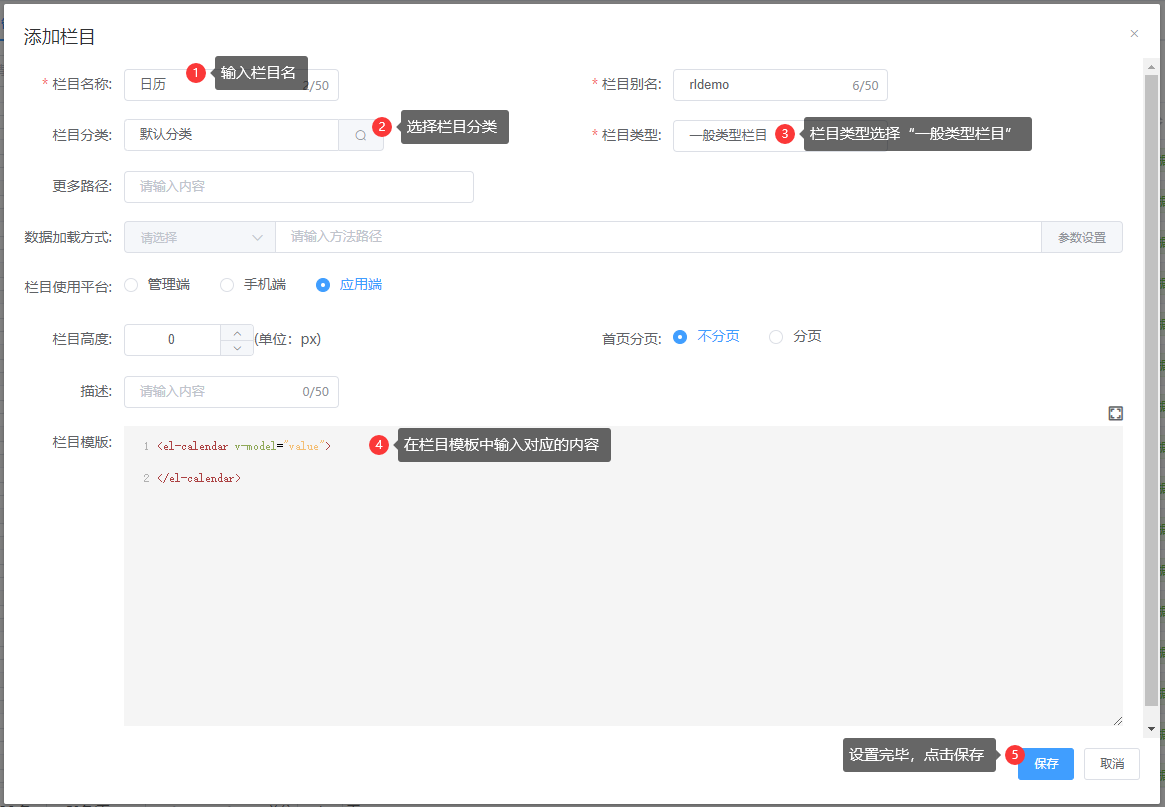Select the 管理端 platform radio button

point(131,285)
